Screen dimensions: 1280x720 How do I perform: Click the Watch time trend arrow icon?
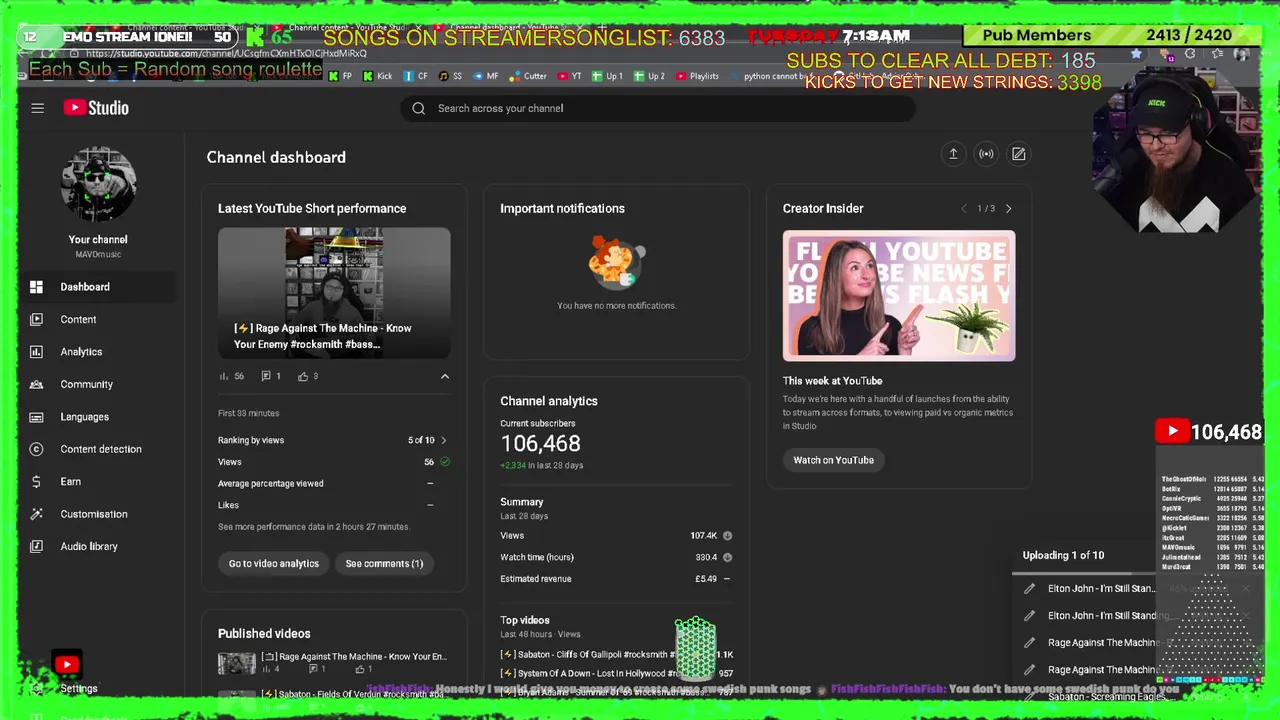(727, 557)
